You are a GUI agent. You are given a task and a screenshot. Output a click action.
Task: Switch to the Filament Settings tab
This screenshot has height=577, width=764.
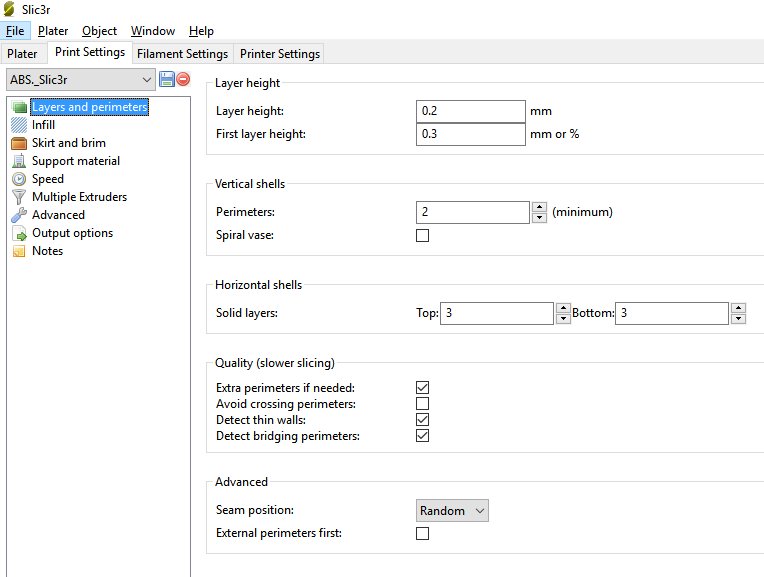[x=182, y=54]
